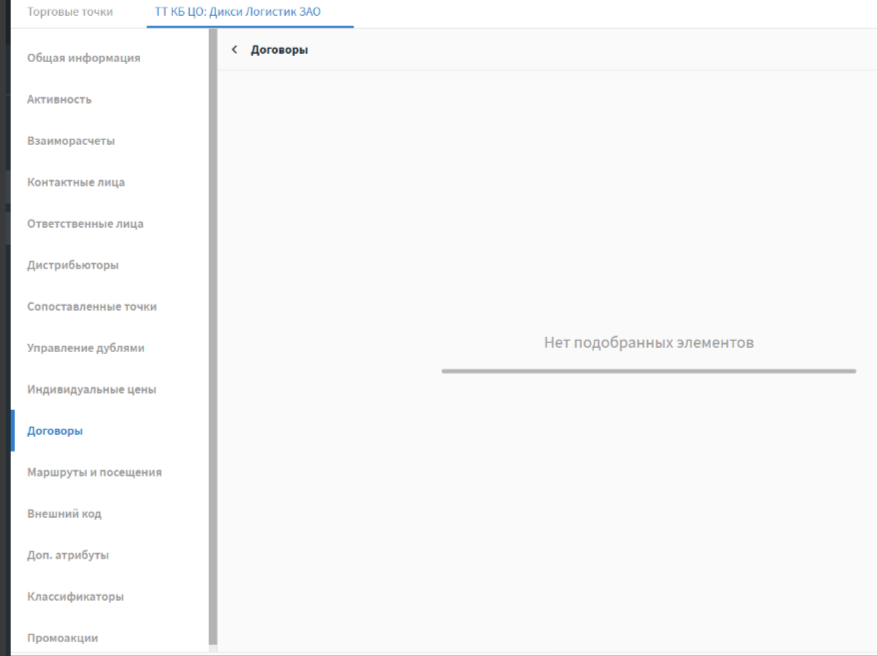This screenshot has width=877, height=656.
Task: Click the sidebar vertical scrollbar
Action: pyautogui.click(x=213, y=337)
